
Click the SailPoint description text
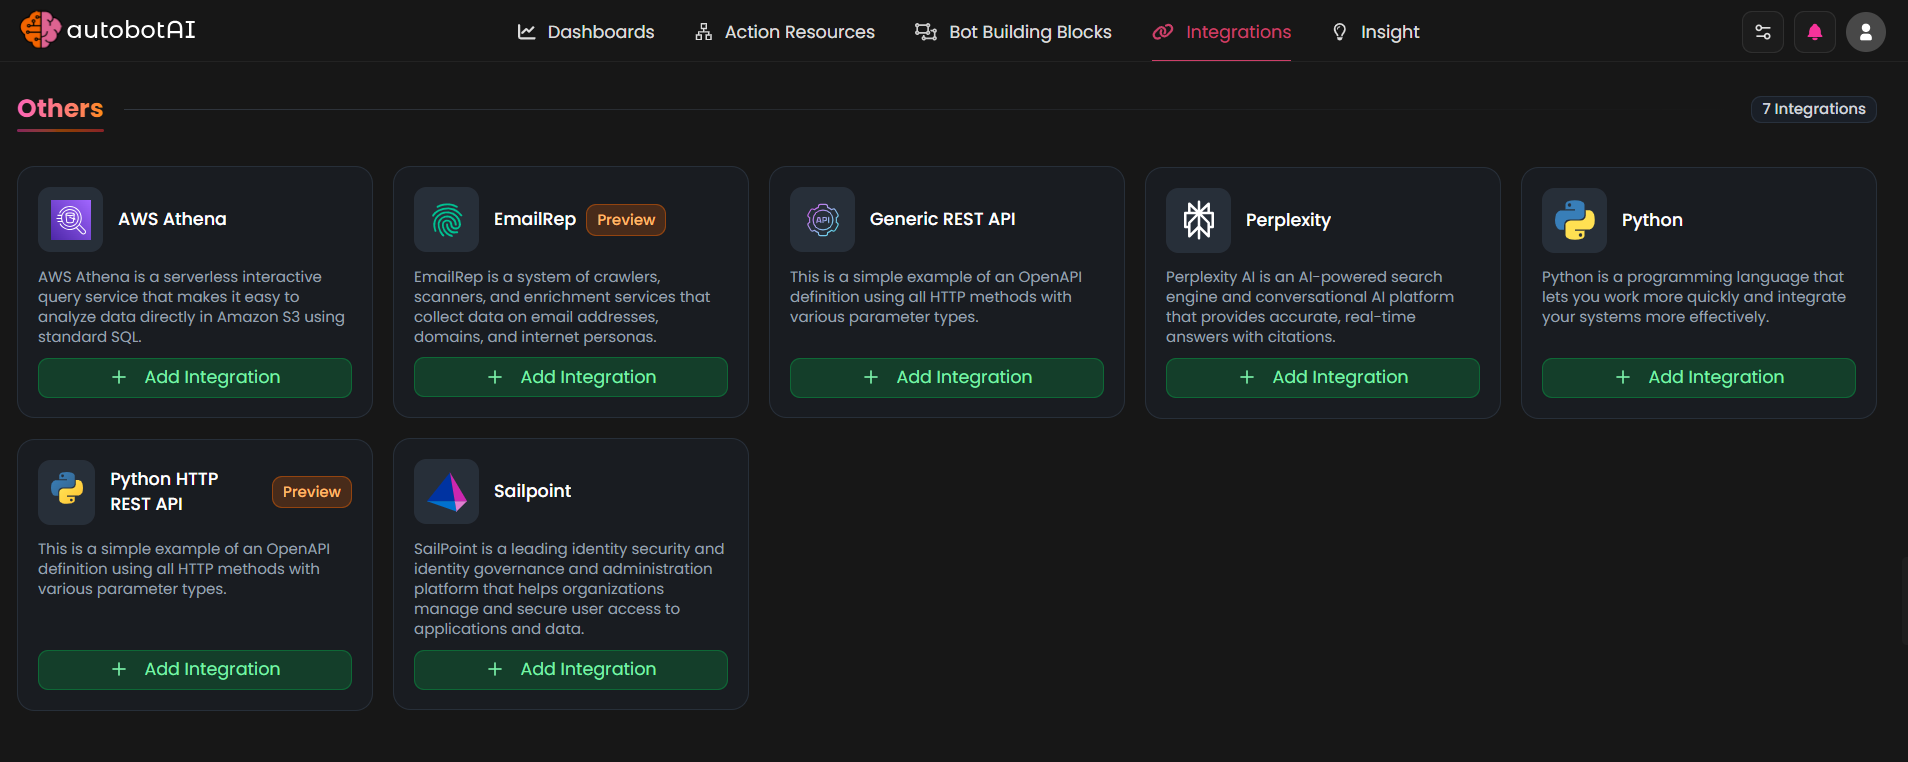click(x=570, y=589)
